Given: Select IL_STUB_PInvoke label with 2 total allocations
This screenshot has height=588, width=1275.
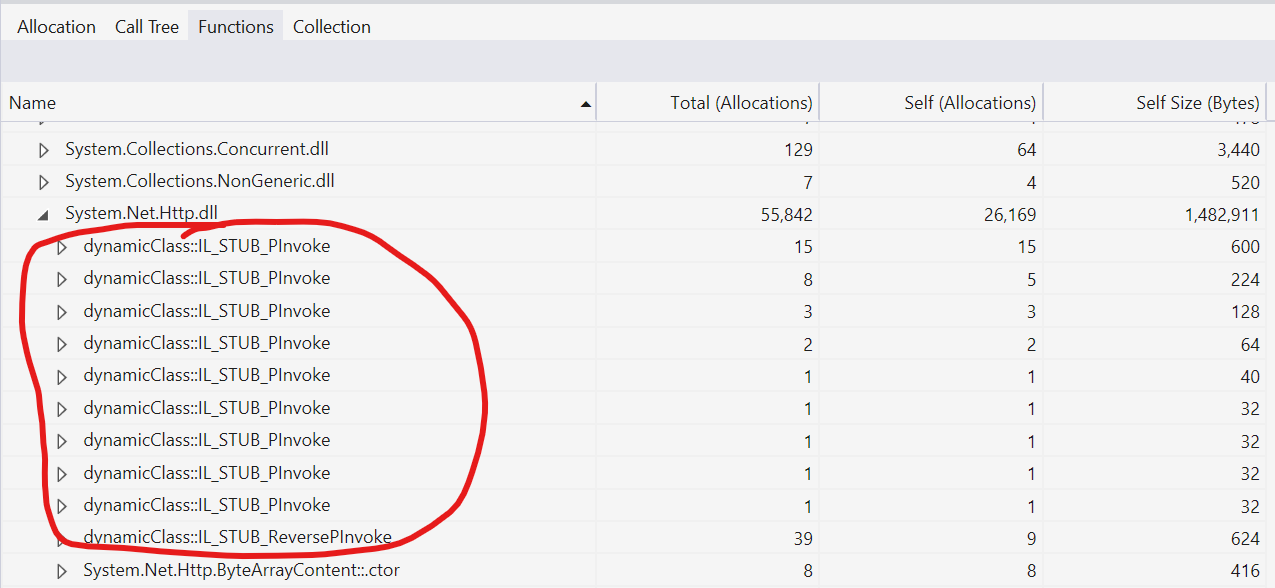Looking at the screenshot, I should point(207,343).
